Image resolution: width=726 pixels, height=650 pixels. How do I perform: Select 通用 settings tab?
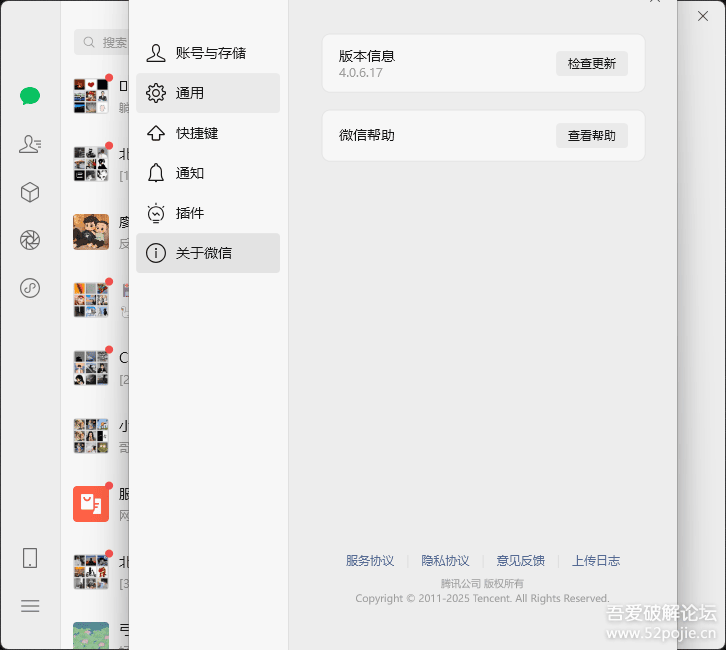pyautogui.click(x=208, y=93)
